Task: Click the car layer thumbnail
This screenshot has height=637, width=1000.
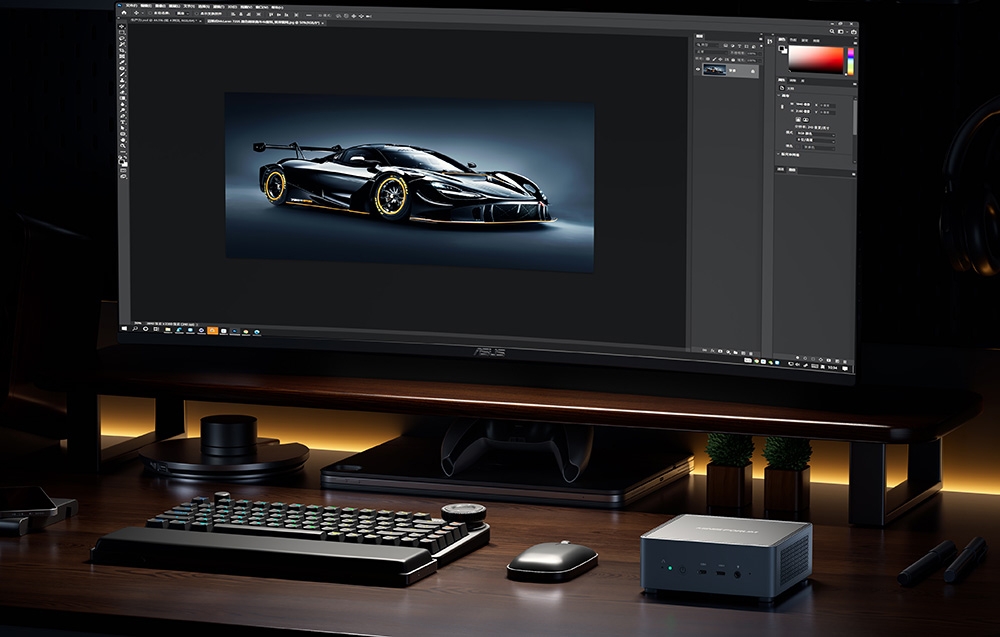Action: pos(714,69)
